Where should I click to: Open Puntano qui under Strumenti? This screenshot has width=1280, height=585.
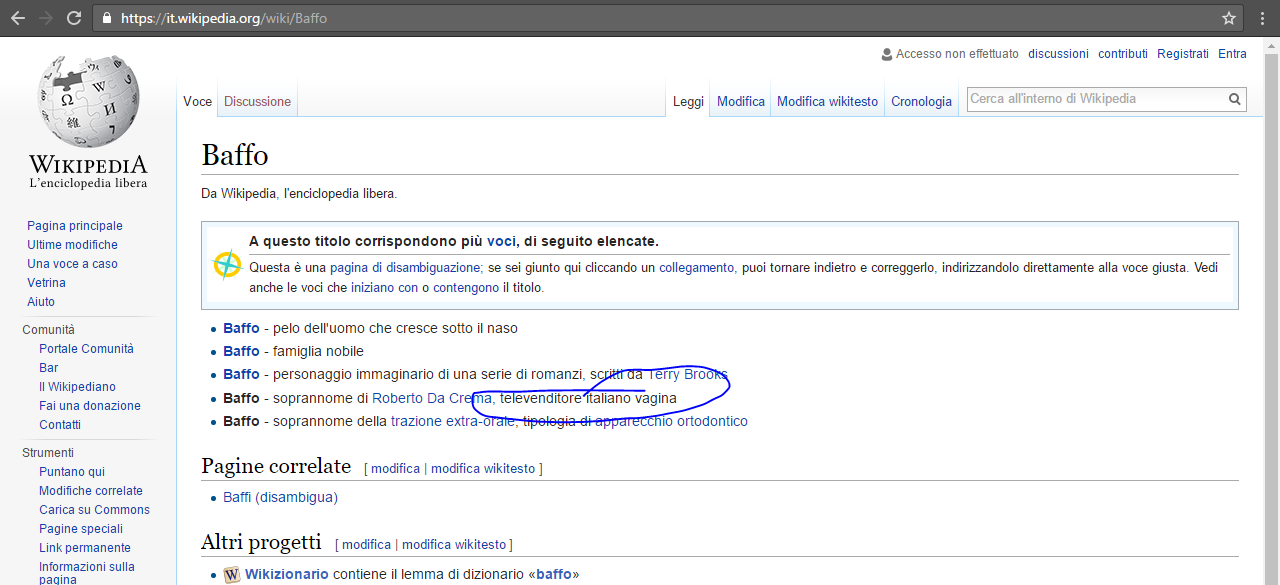pos(72,472)
